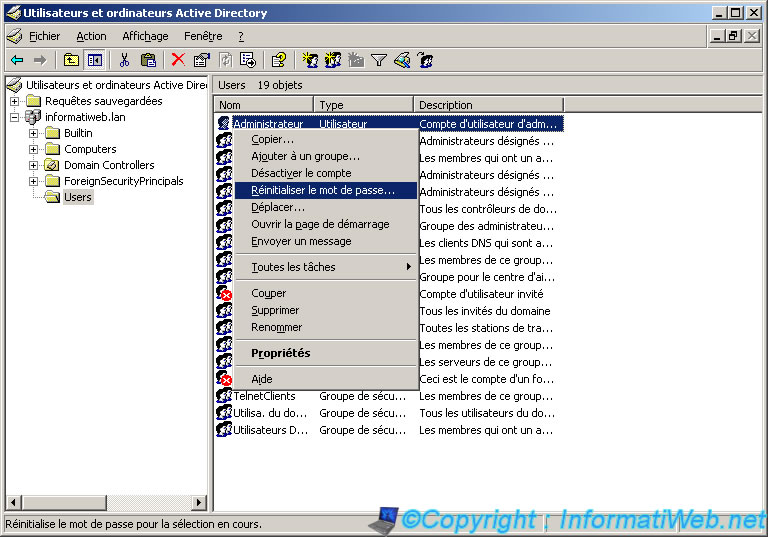Choose Envoyer un message
This screenshot has width=768, height=537.
(x=326, y=241)
